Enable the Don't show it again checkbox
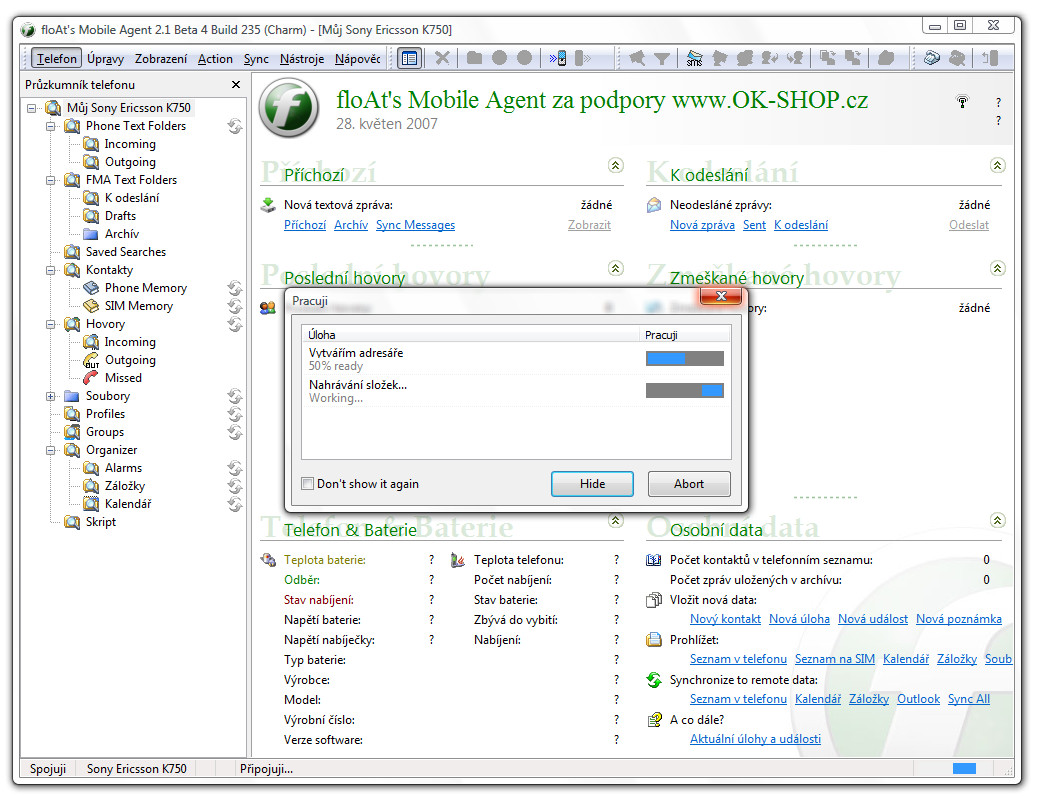This screenshot has height=797, width=1037. pyautogui.click(x=308, y=483)
